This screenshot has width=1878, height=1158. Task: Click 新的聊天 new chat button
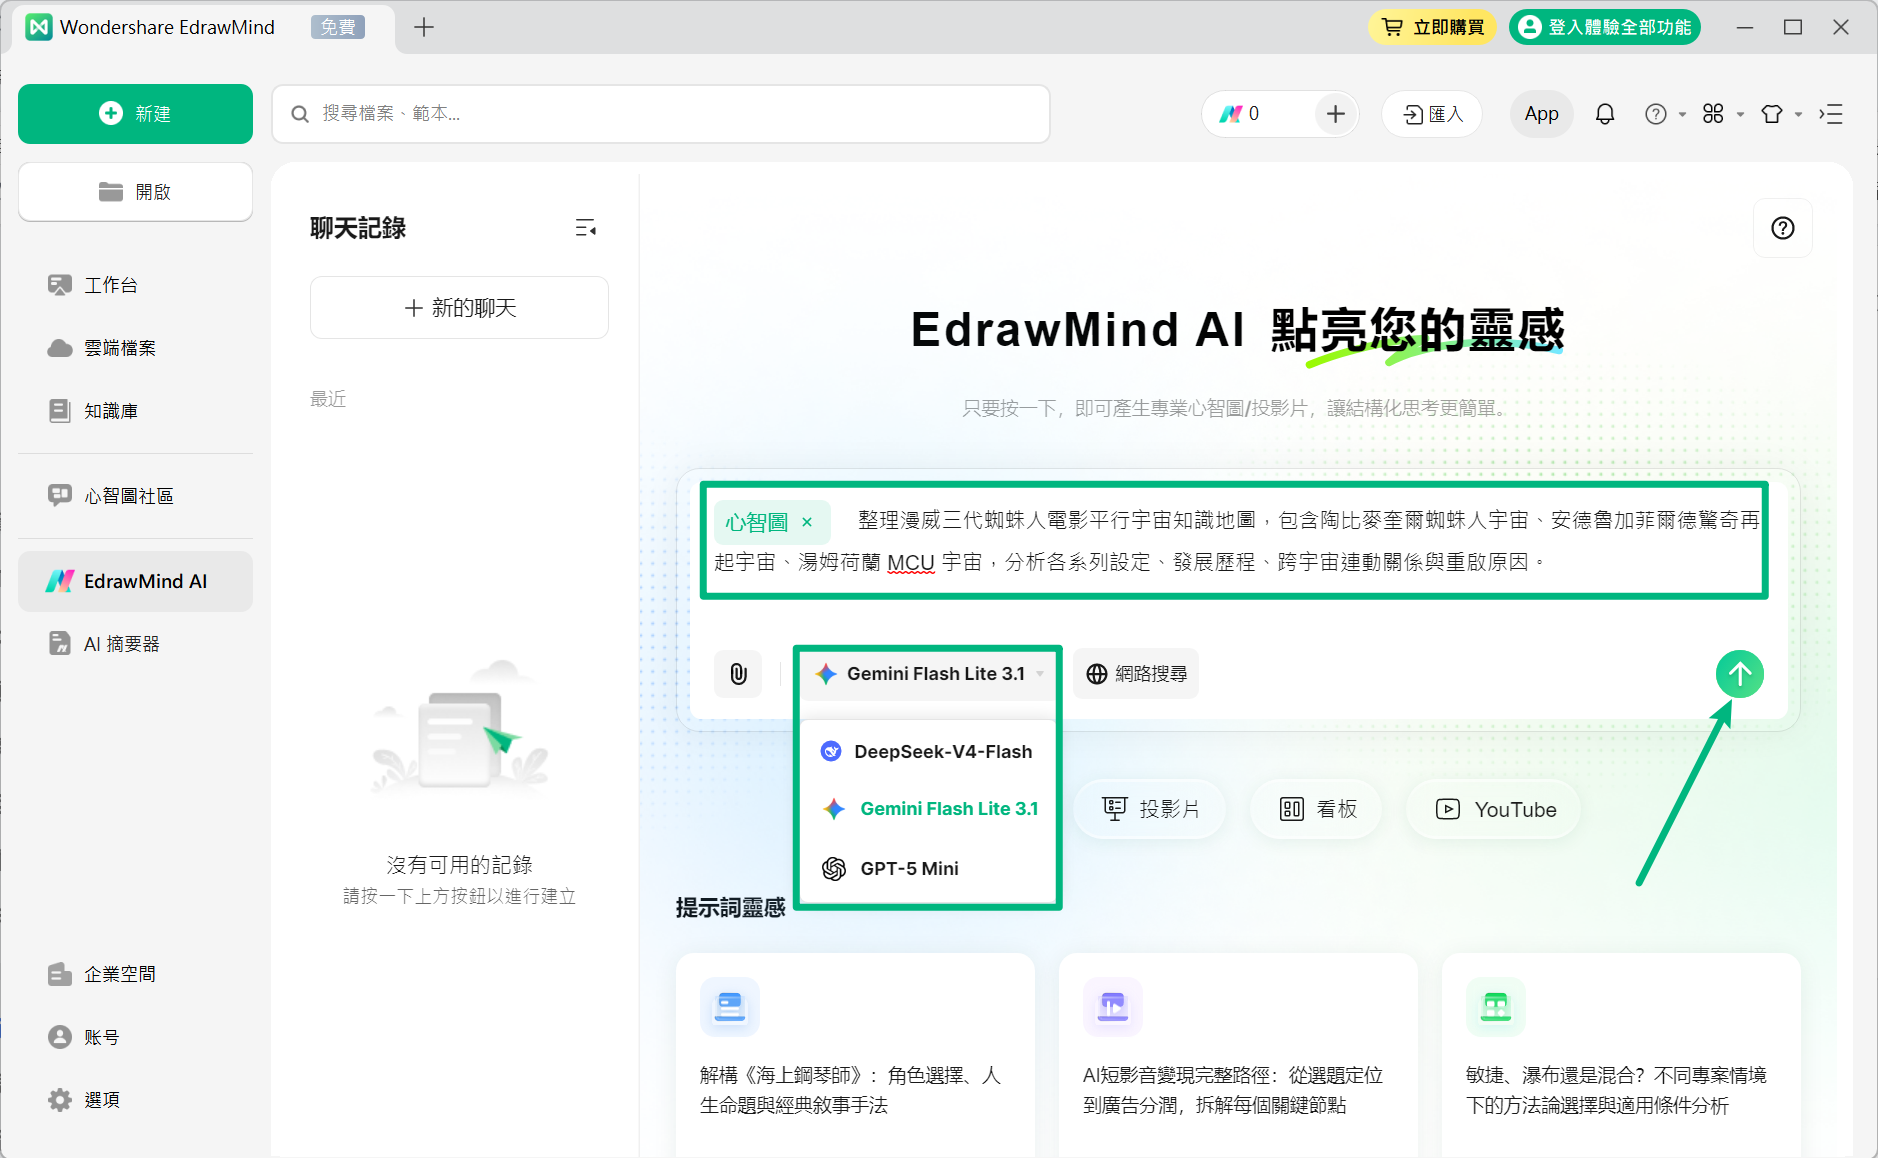[x=459, y=308]
